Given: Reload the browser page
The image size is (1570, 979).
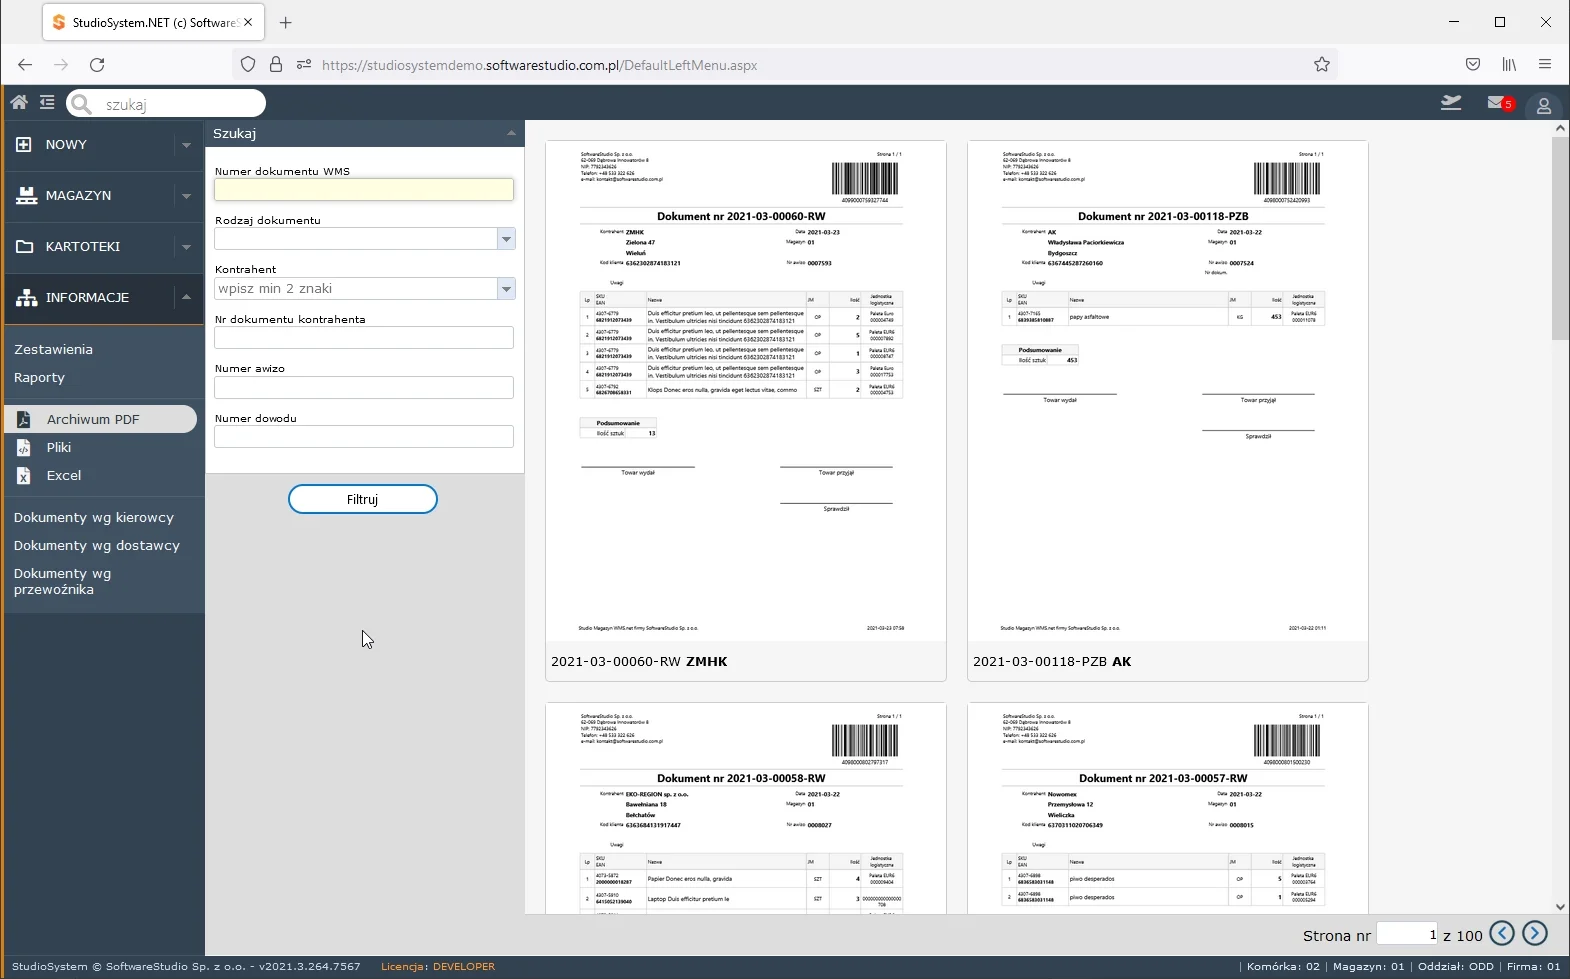Looking at the screenshot, I should pos(97,65).
